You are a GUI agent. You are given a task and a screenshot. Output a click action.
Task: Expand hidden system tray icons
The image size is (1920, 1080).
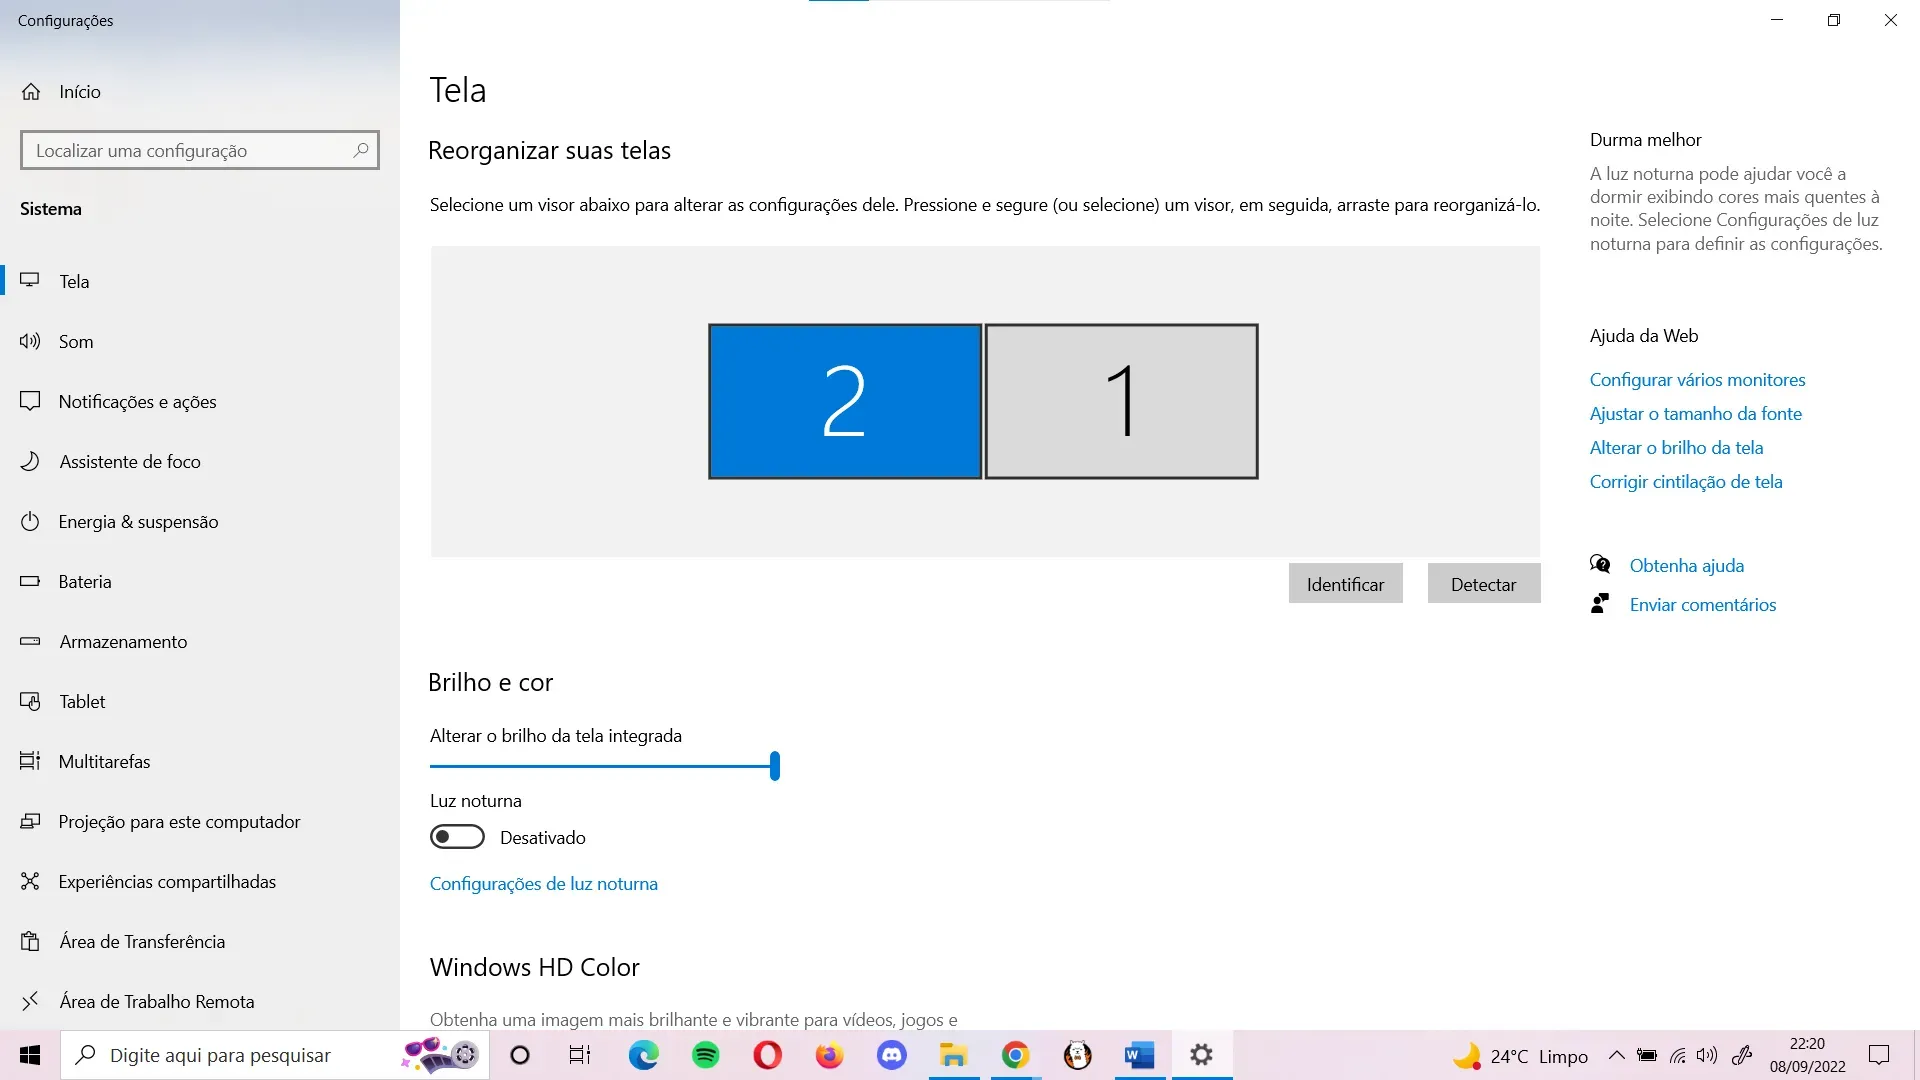click(x=1616, y=1055)
